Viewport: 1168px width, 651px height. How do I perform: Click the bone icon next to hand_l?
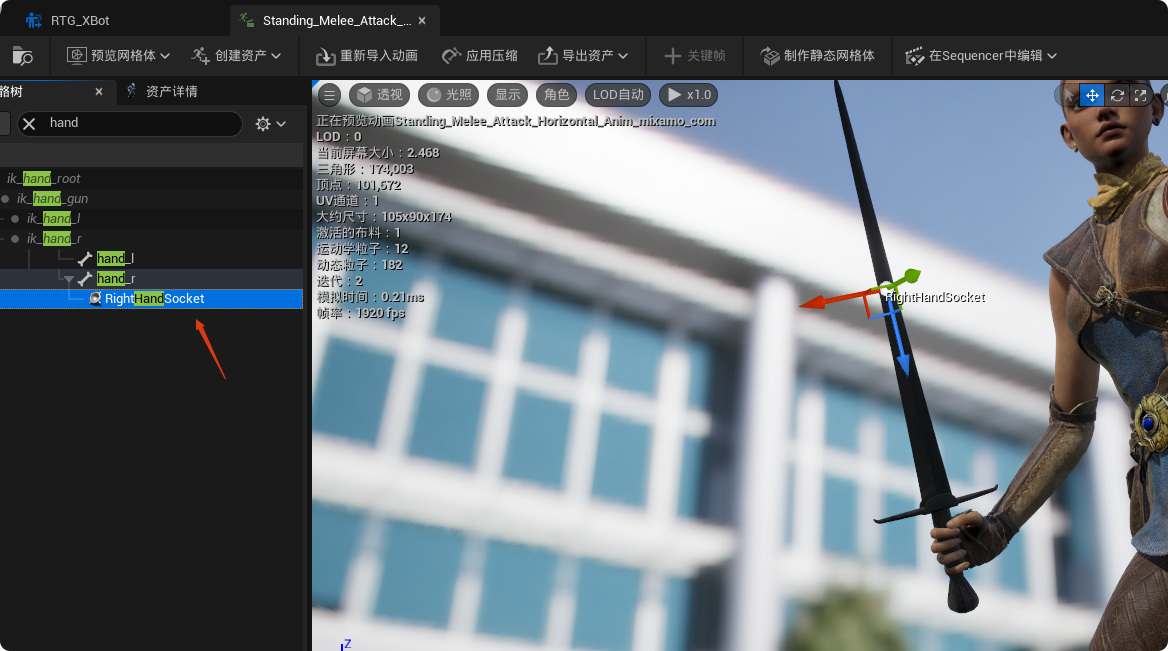[85, 258]
